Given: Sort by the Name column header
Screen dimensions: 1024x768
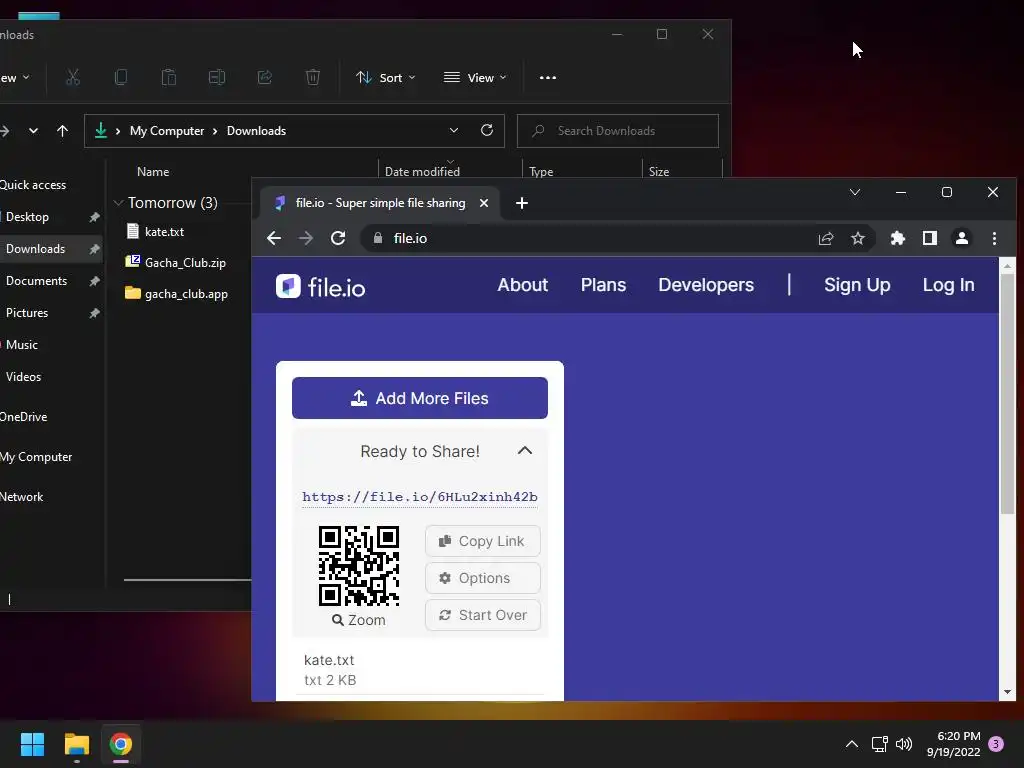Looking at the screenshot, I should click(x=153, y=172).
